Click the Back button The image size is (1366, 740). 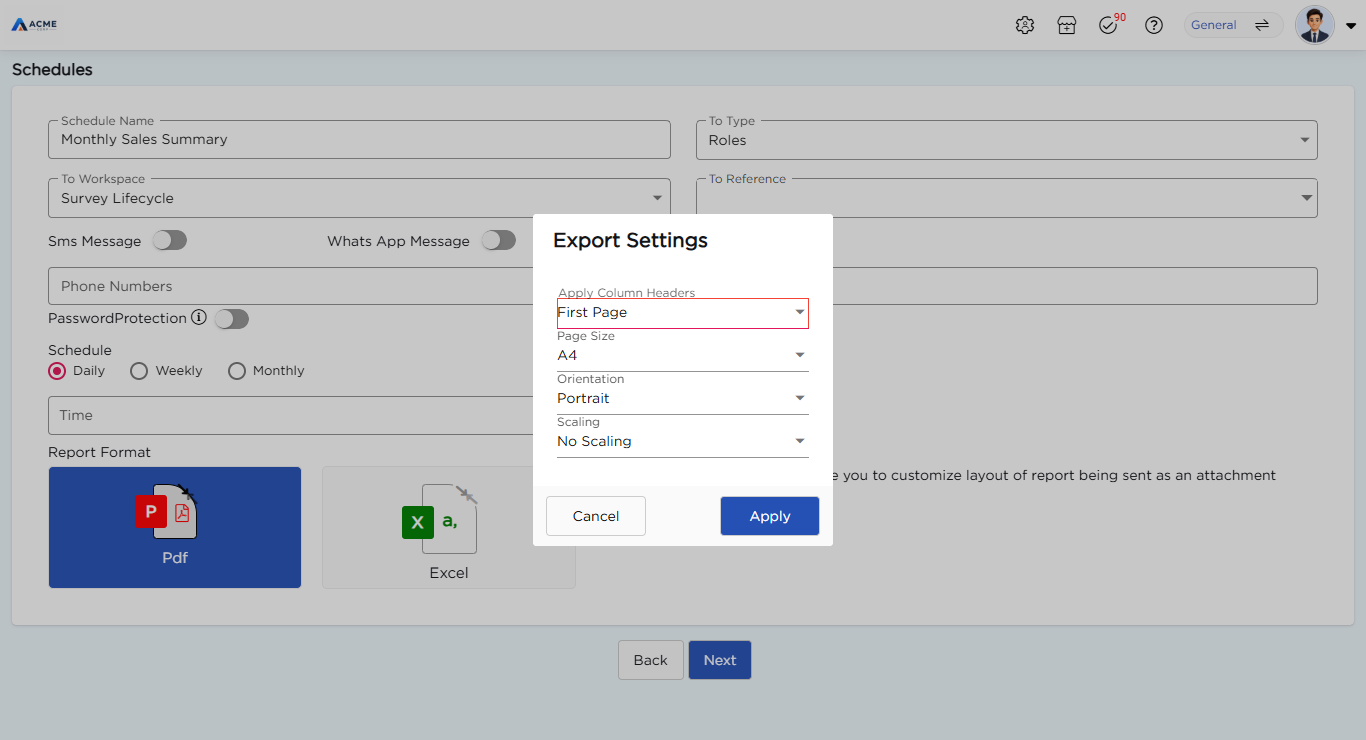(x=650, y=660)
